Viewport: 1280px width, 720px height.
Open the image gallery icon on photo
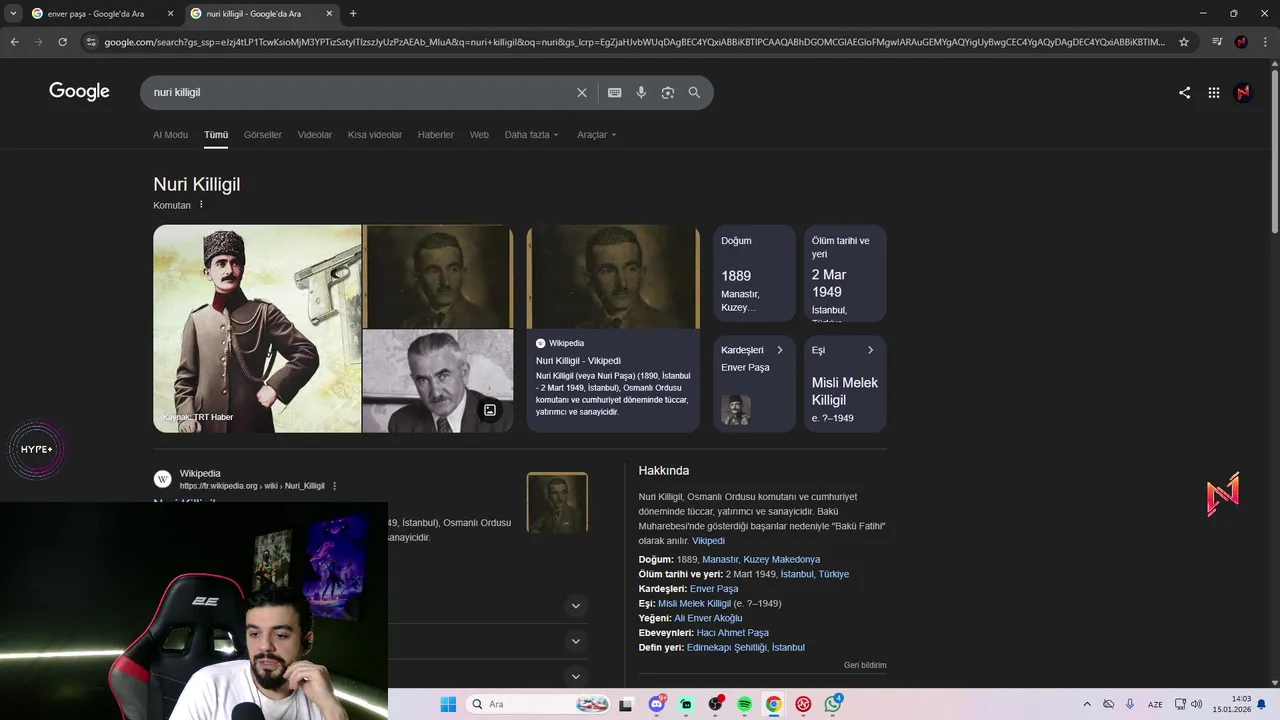[490, 410]
